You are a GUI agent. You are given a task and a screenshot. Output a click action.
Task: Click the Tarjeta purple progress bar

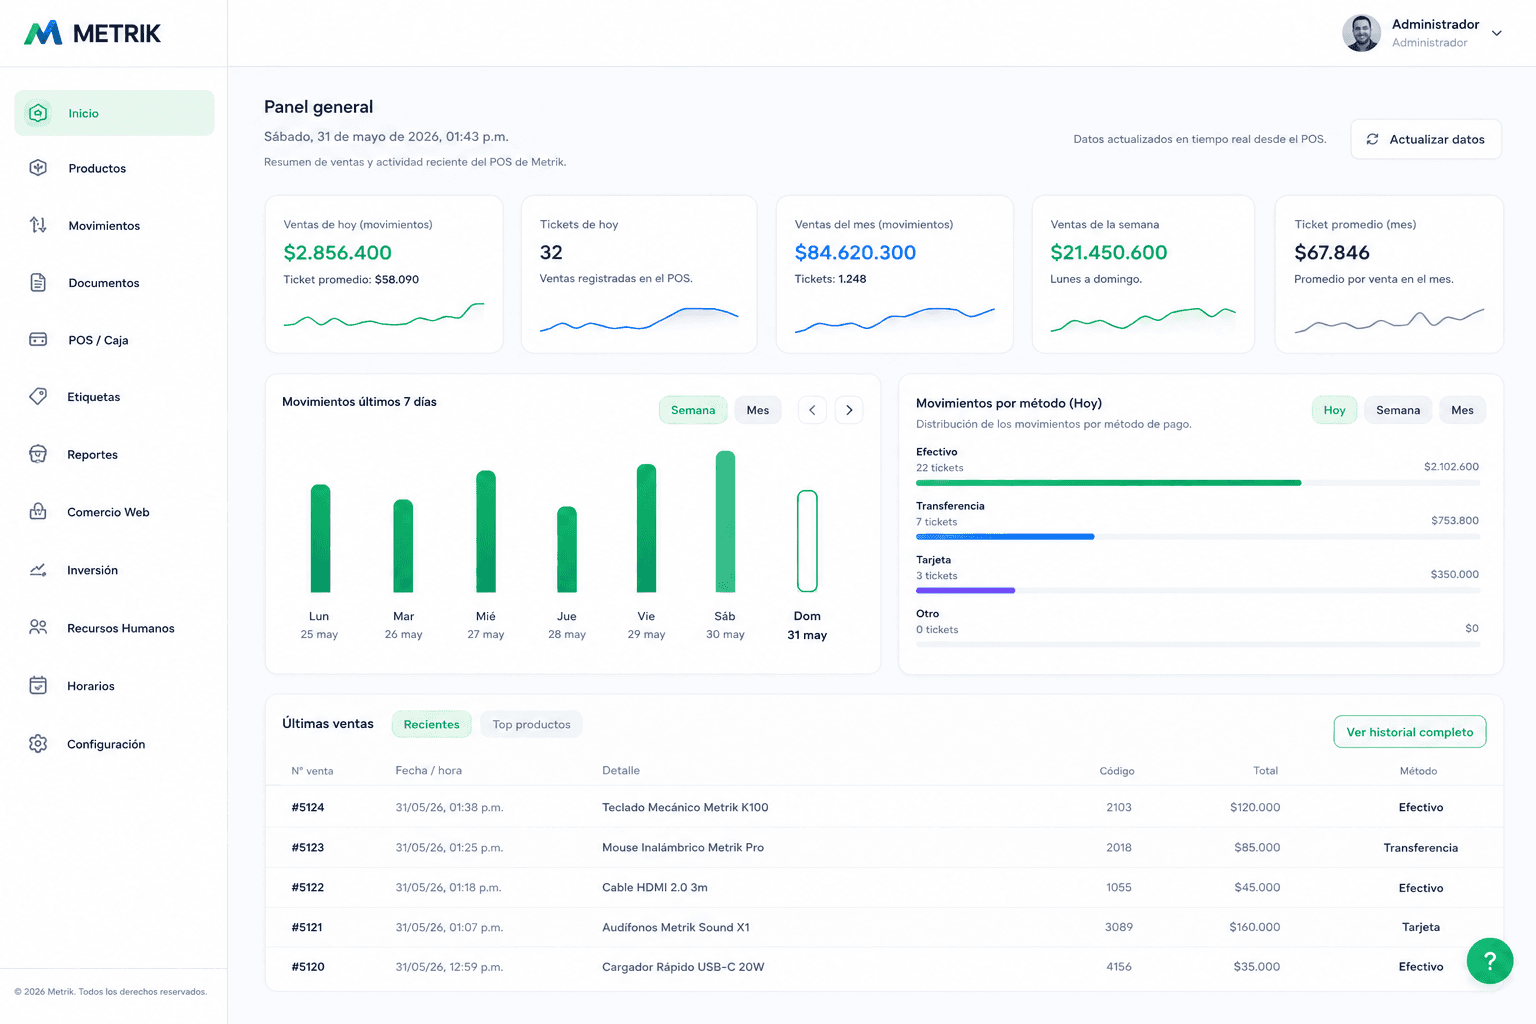965,591
